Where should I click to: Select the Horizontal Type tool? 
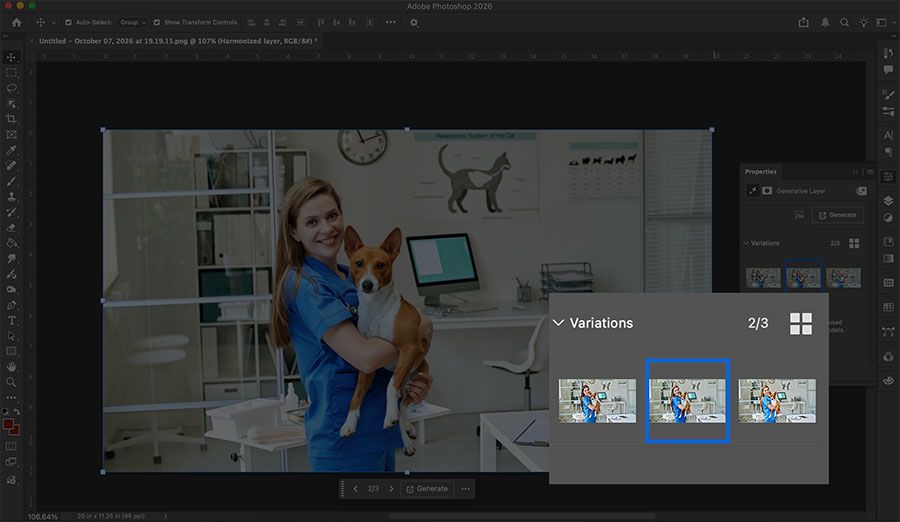(x=11, y=320)
